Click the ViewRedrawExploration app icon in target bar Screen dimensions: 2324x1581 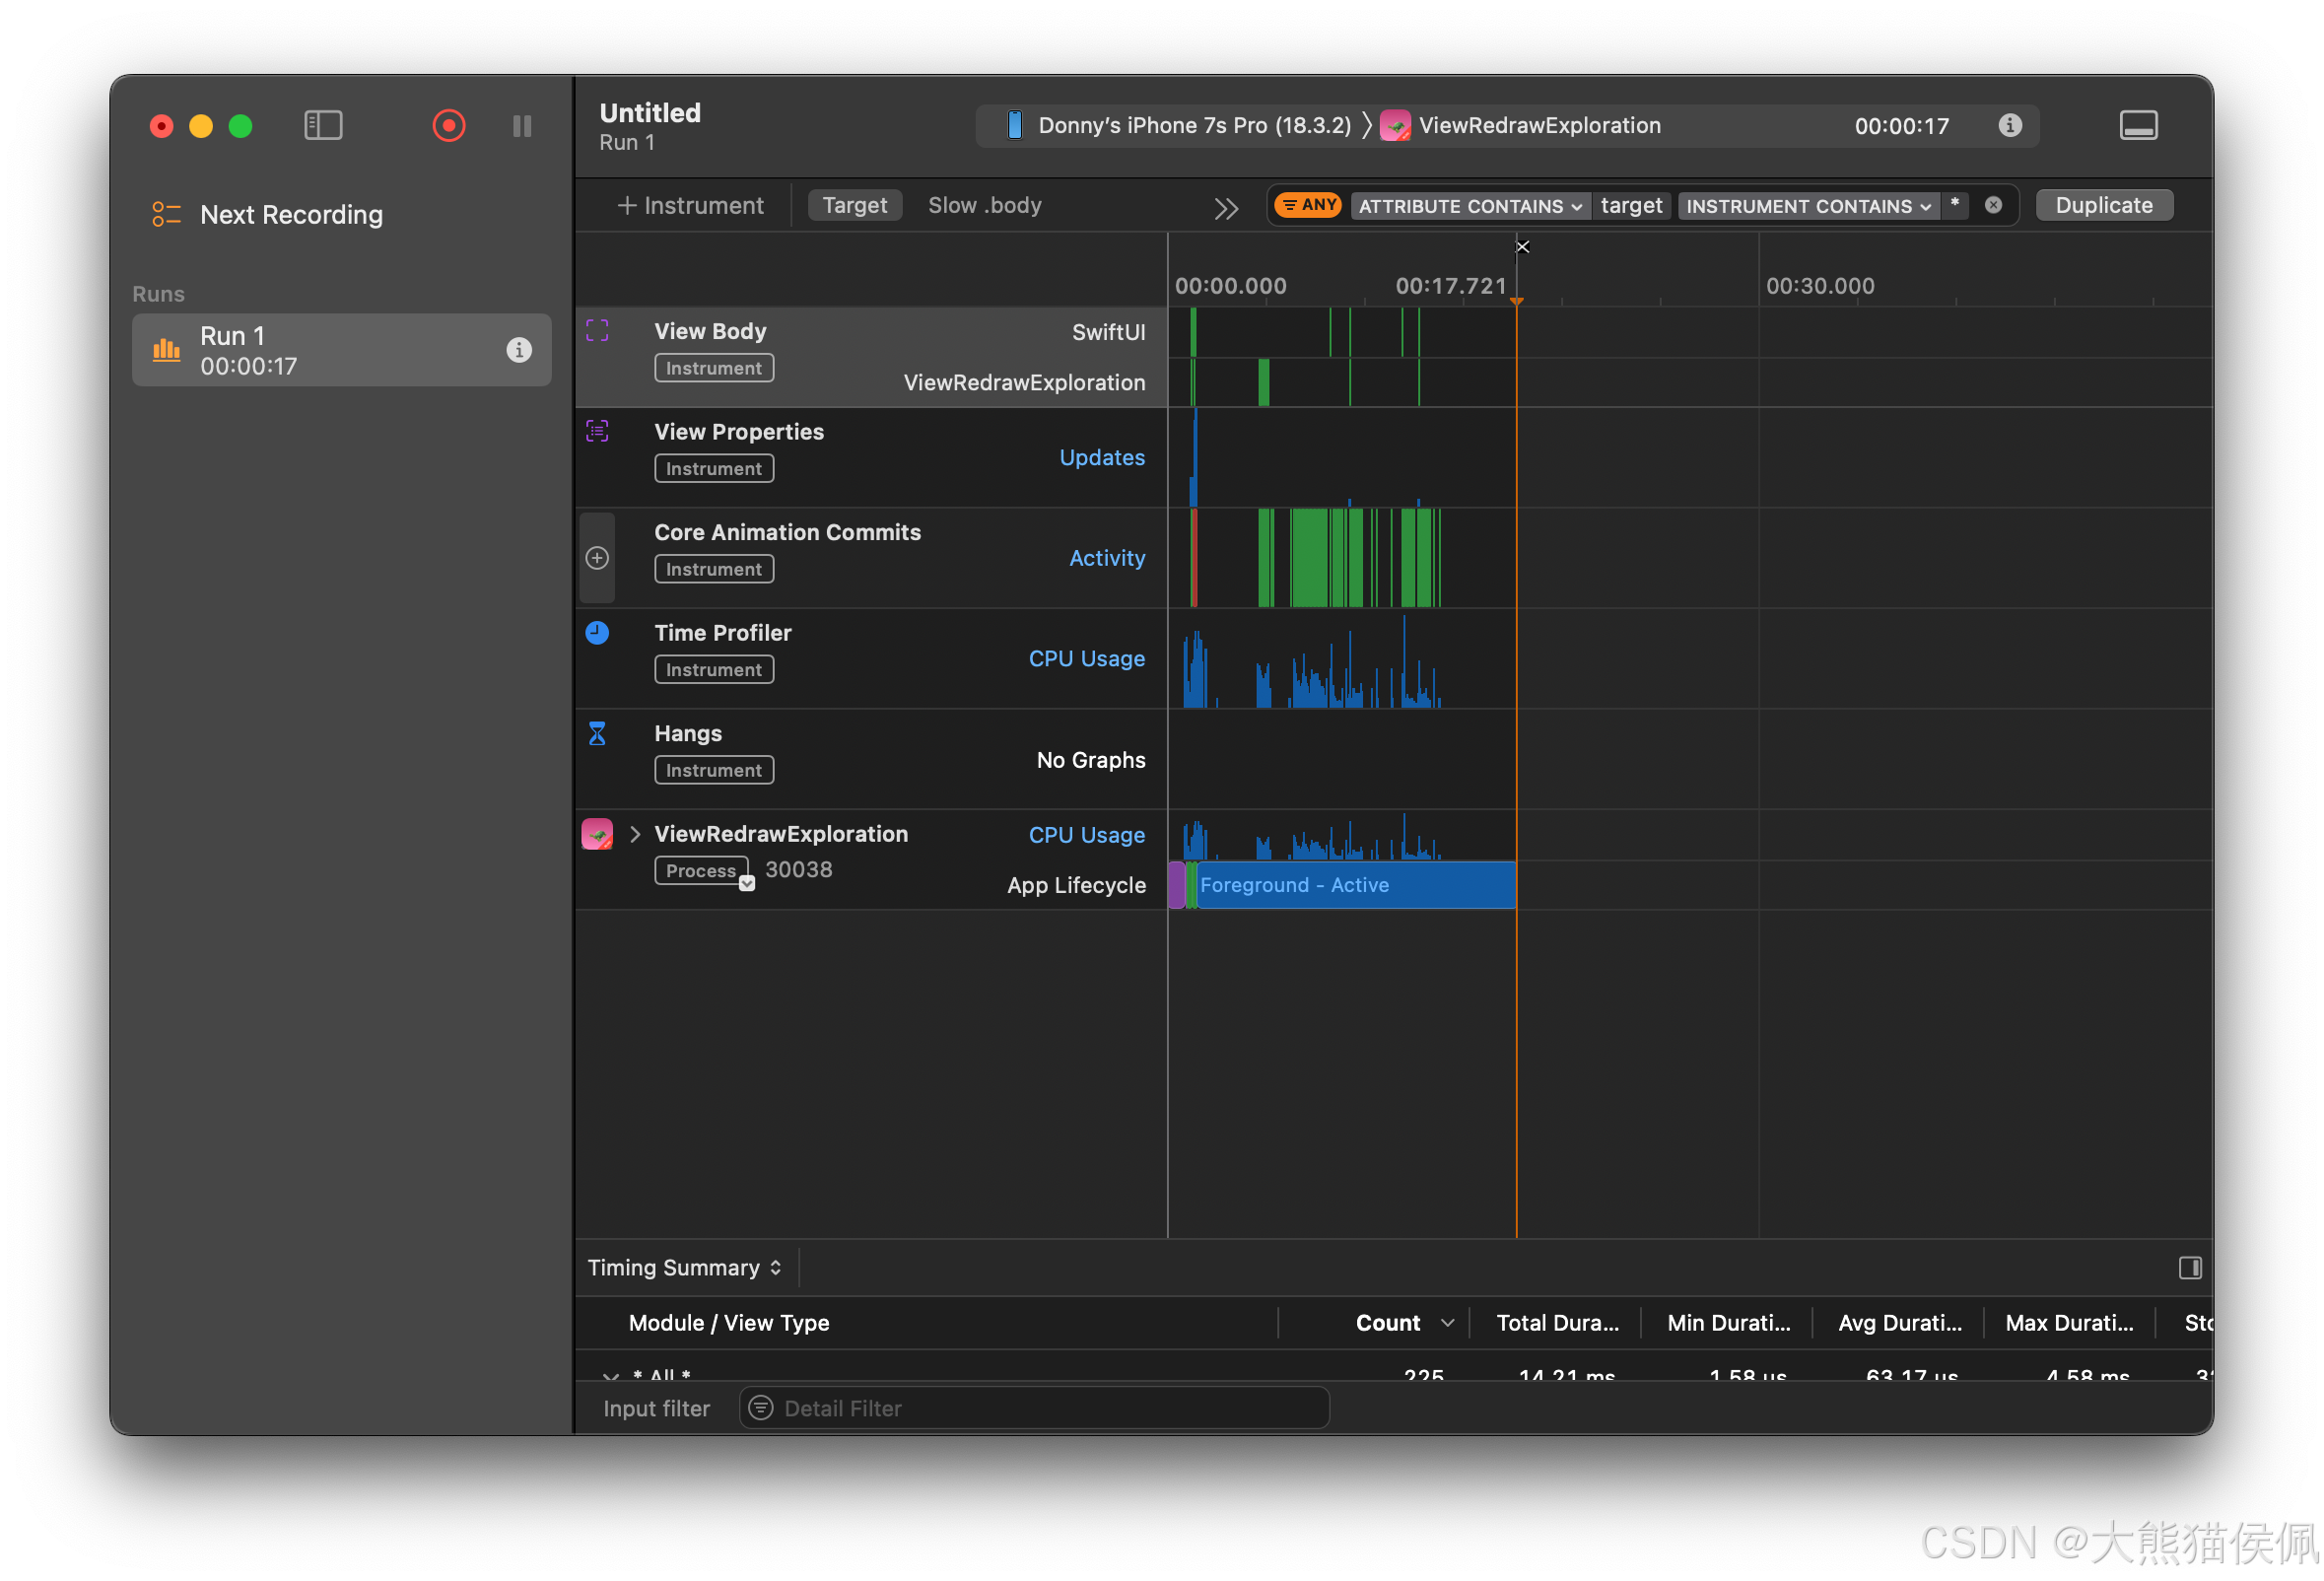tap(1394, 125)
